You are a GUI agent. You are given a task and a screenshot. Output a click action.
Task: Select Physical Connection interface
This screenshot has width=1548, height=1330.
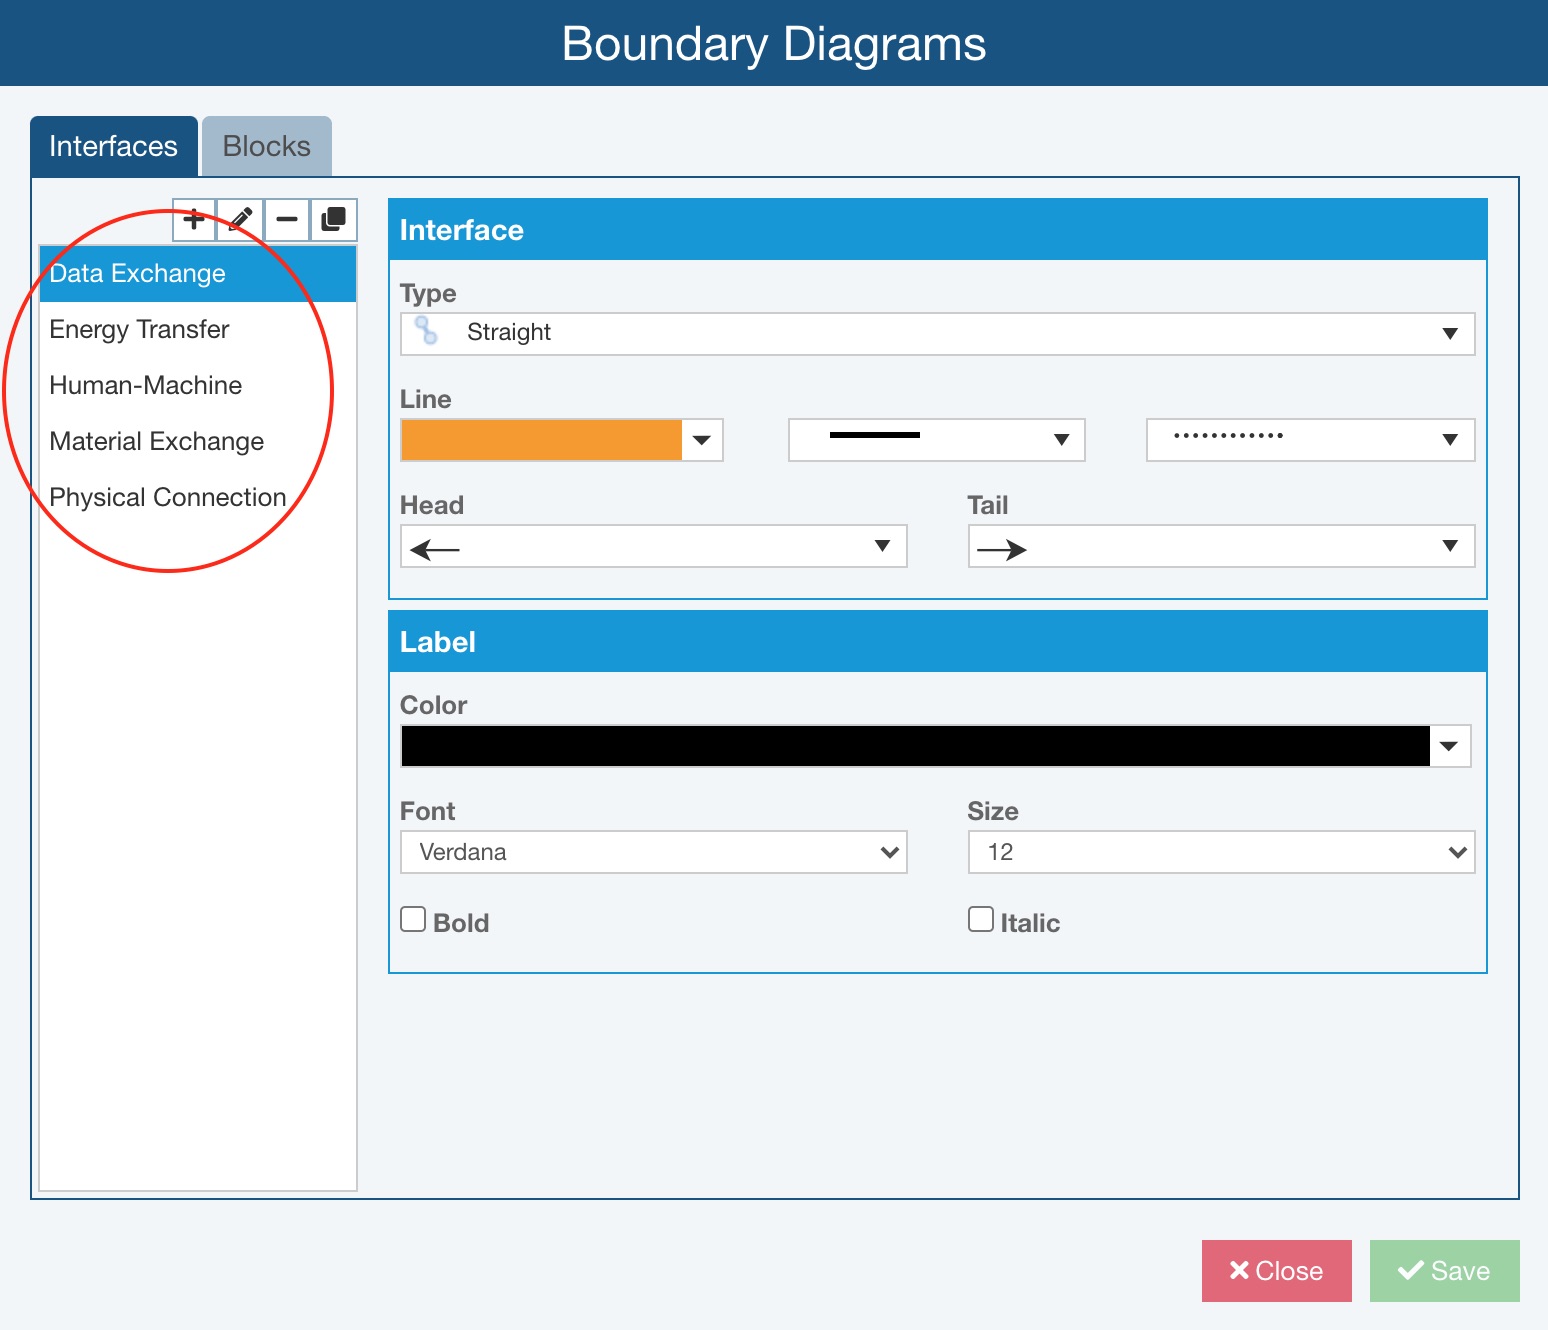pyautogui.click(x=198, y=498)
